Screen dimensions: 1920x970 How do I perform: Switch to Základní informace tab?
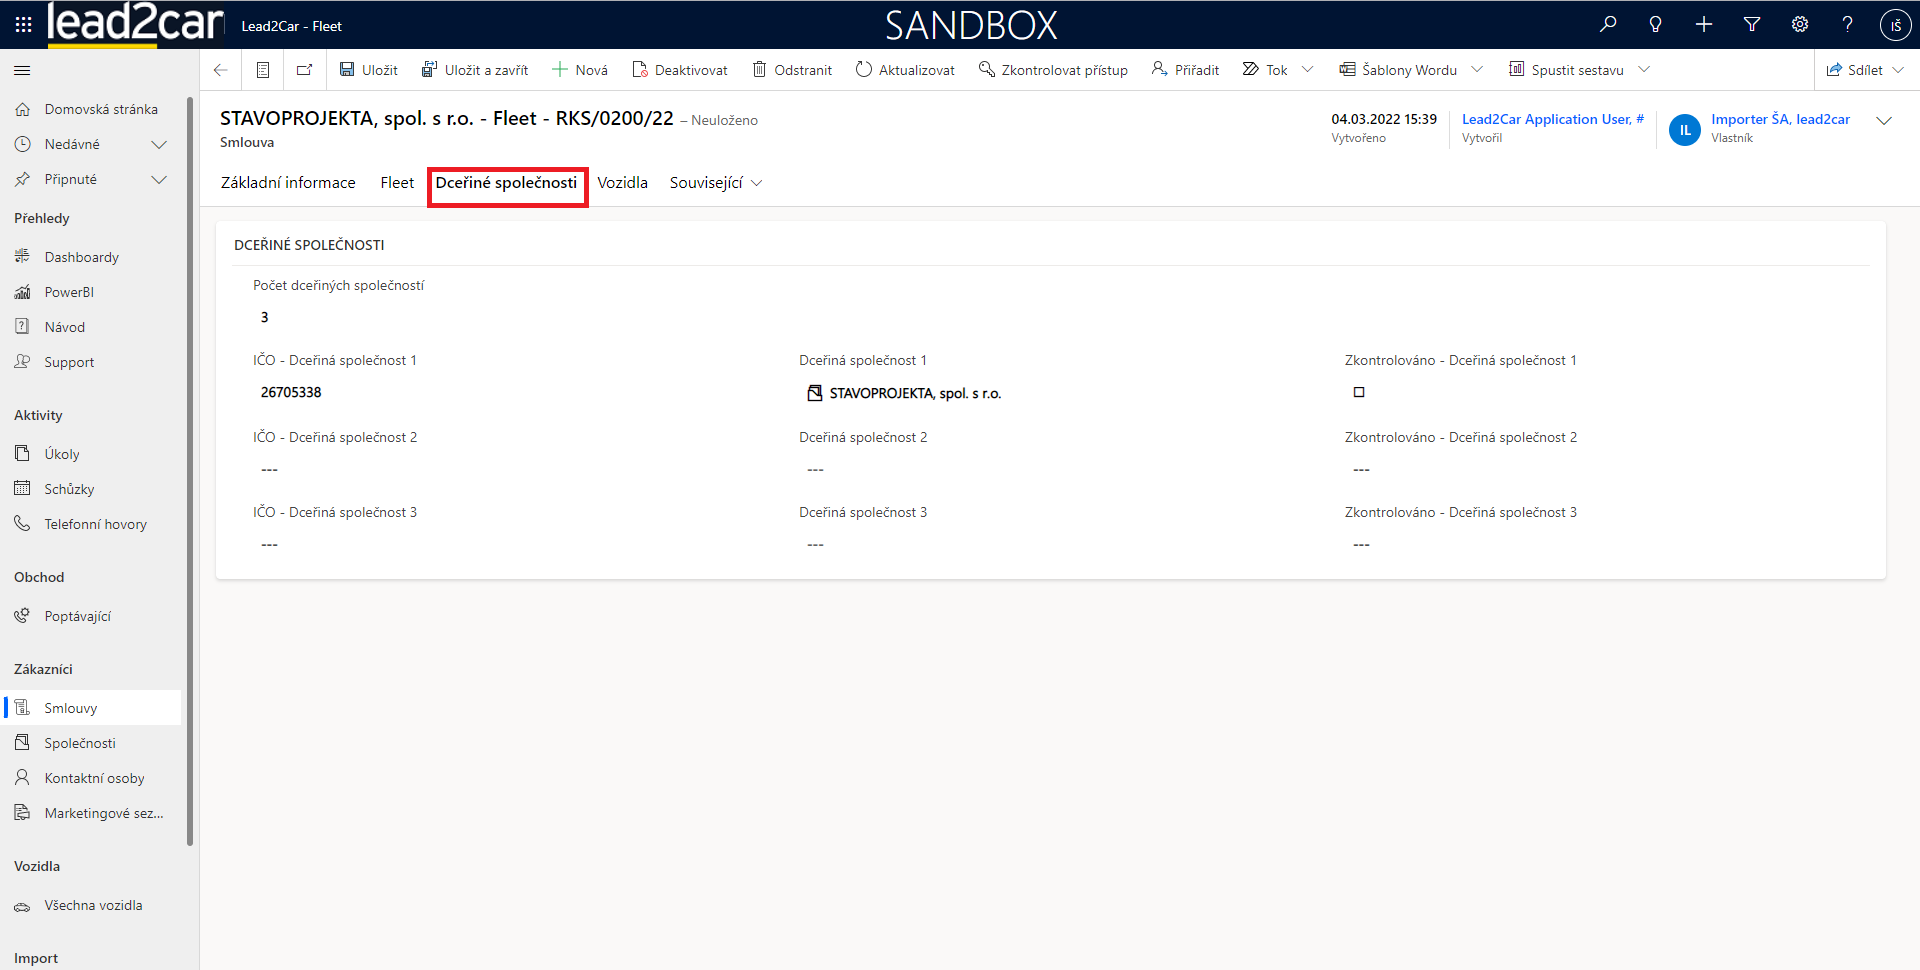pyautogui.click(x=288, y=183)
